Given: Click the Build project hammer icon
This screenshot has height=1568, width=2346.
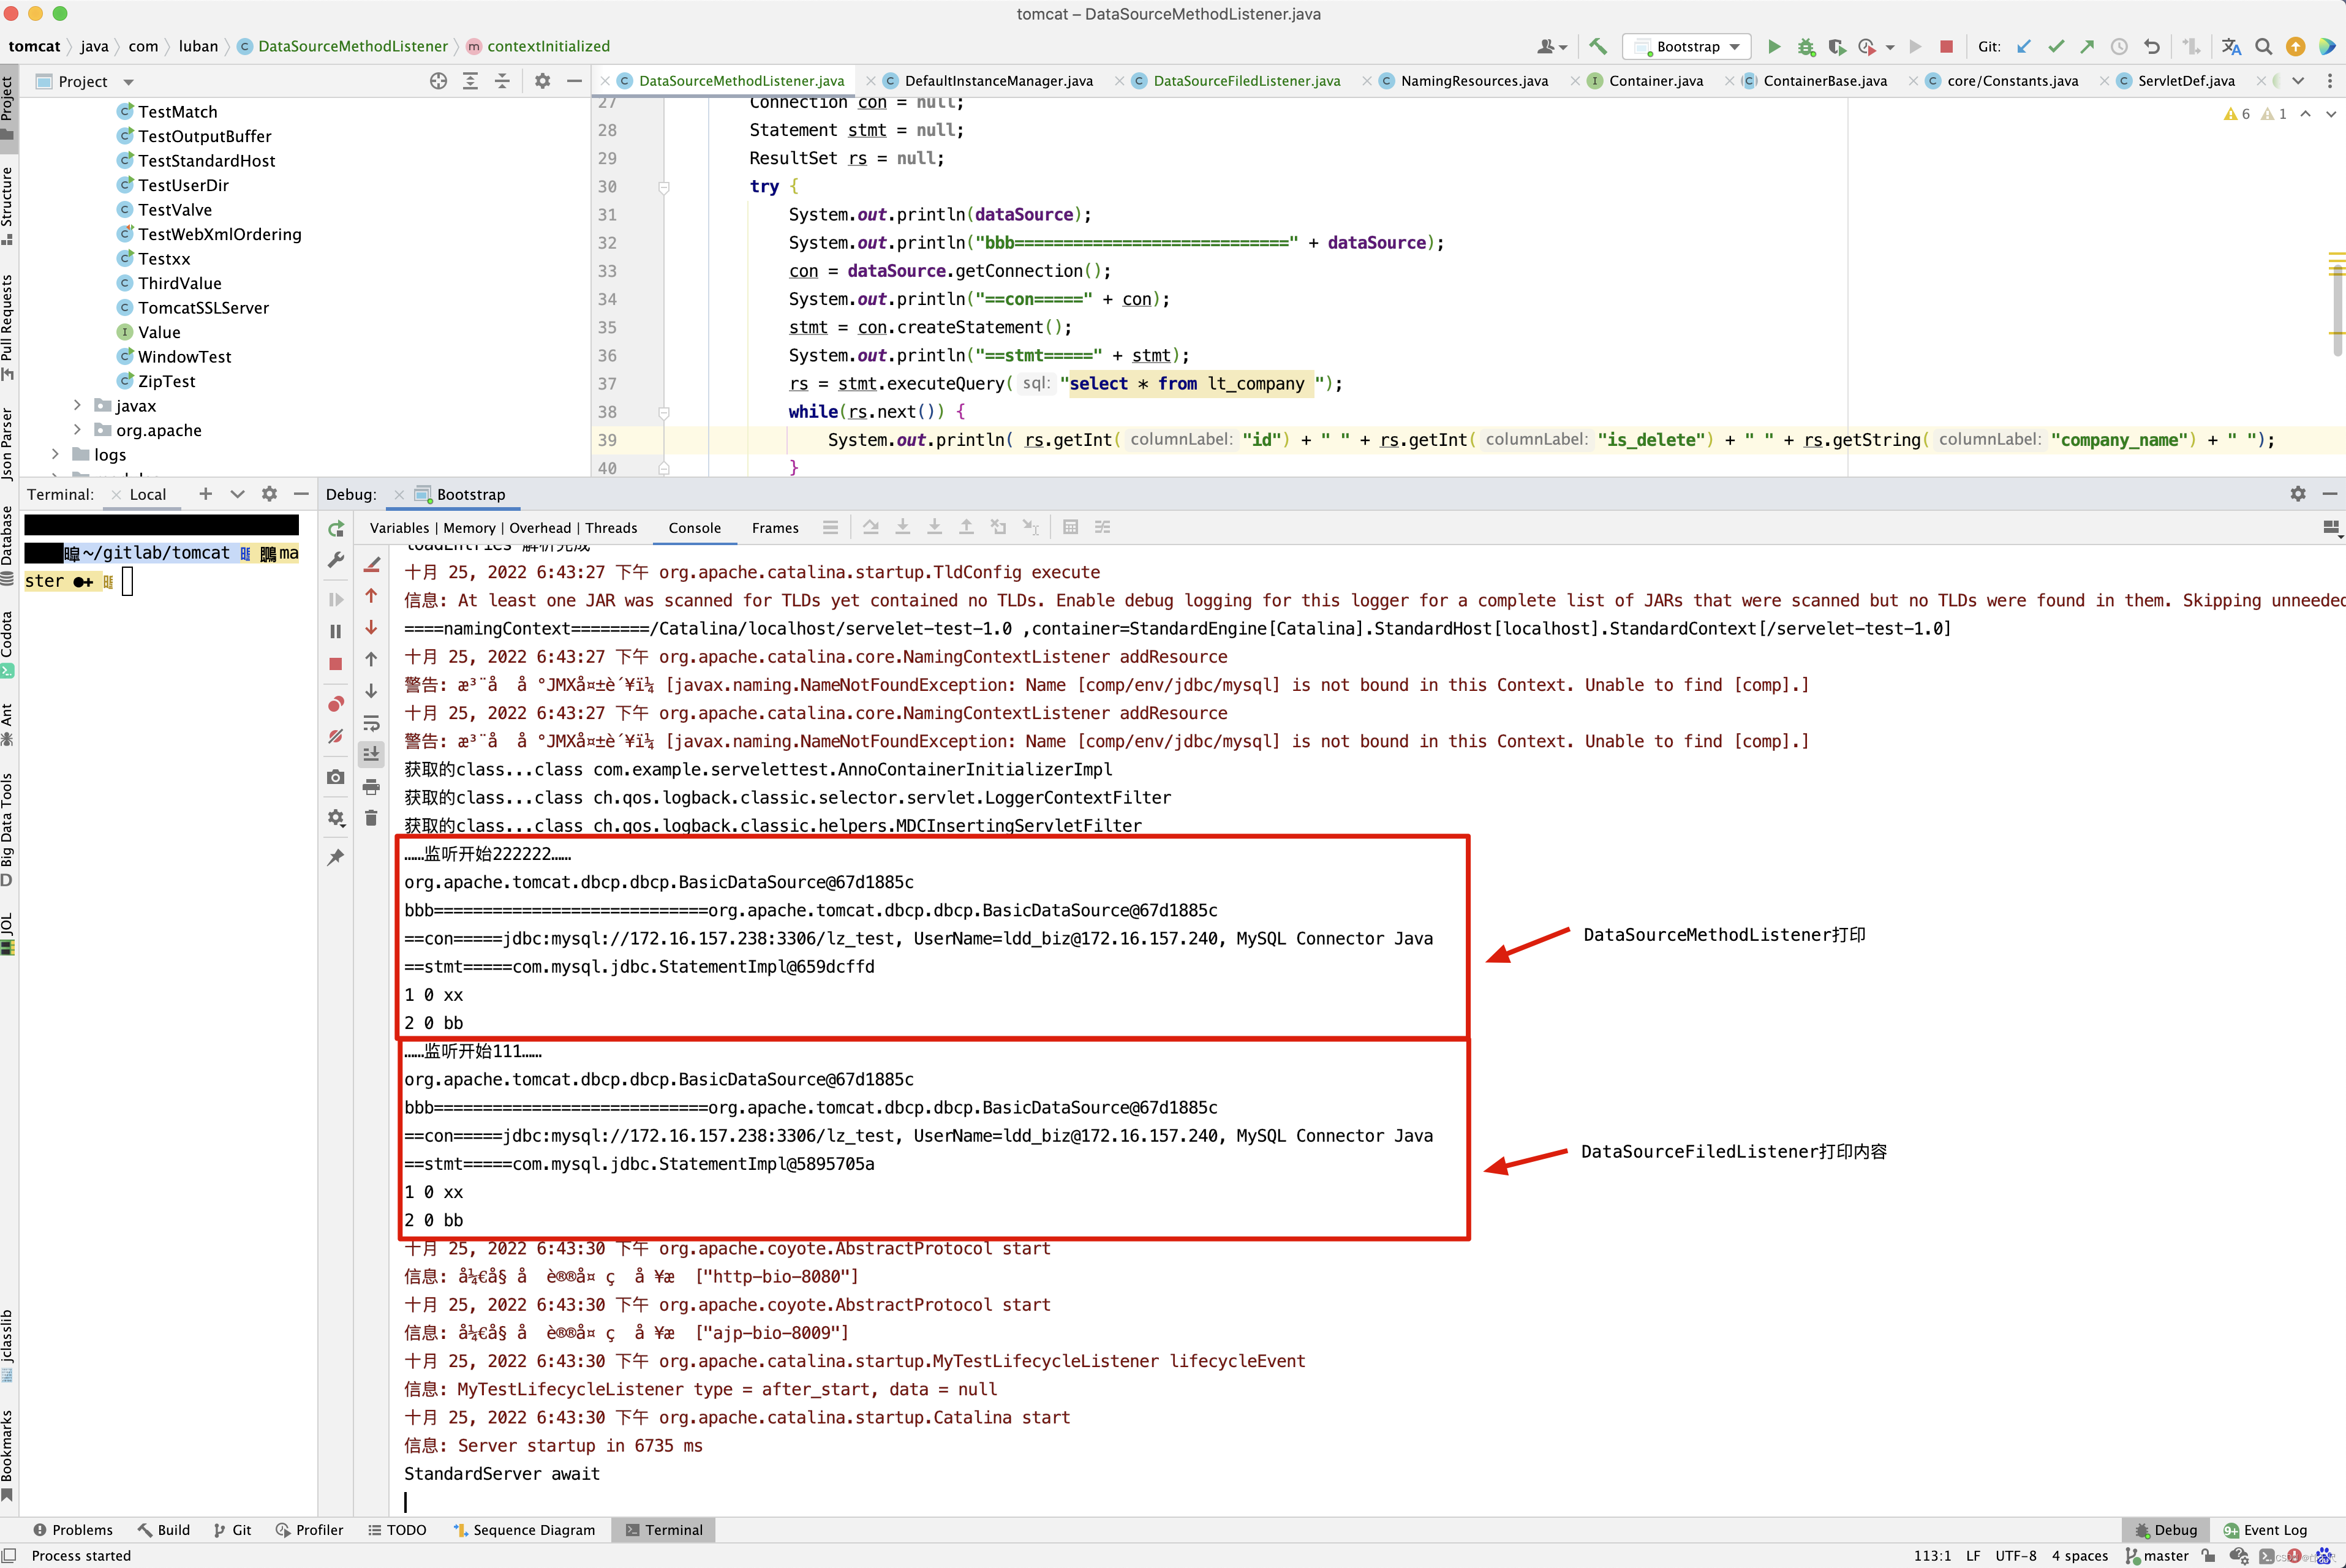Looking at the screenshot, I should coord(1597,46).
